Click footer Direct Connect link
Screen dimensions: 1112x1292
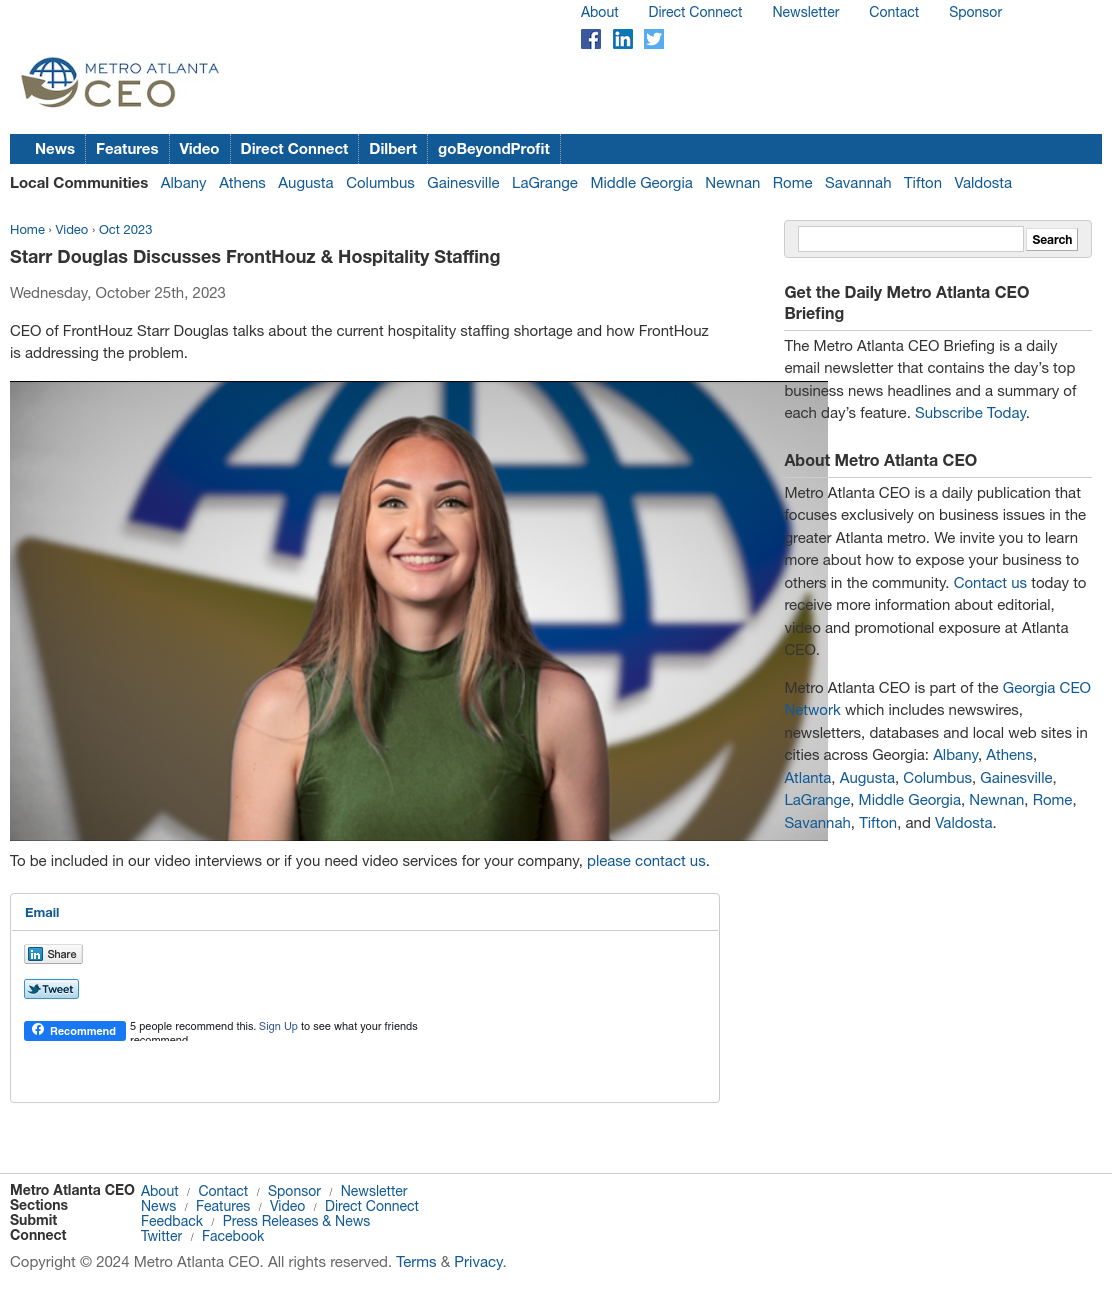pyautogui.click(x=372, y=1206)
